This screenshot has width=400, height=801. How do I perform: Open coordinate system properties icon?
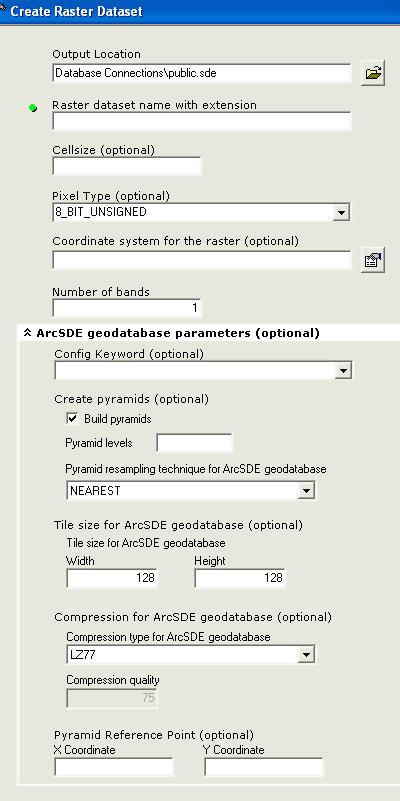point(373,261)
